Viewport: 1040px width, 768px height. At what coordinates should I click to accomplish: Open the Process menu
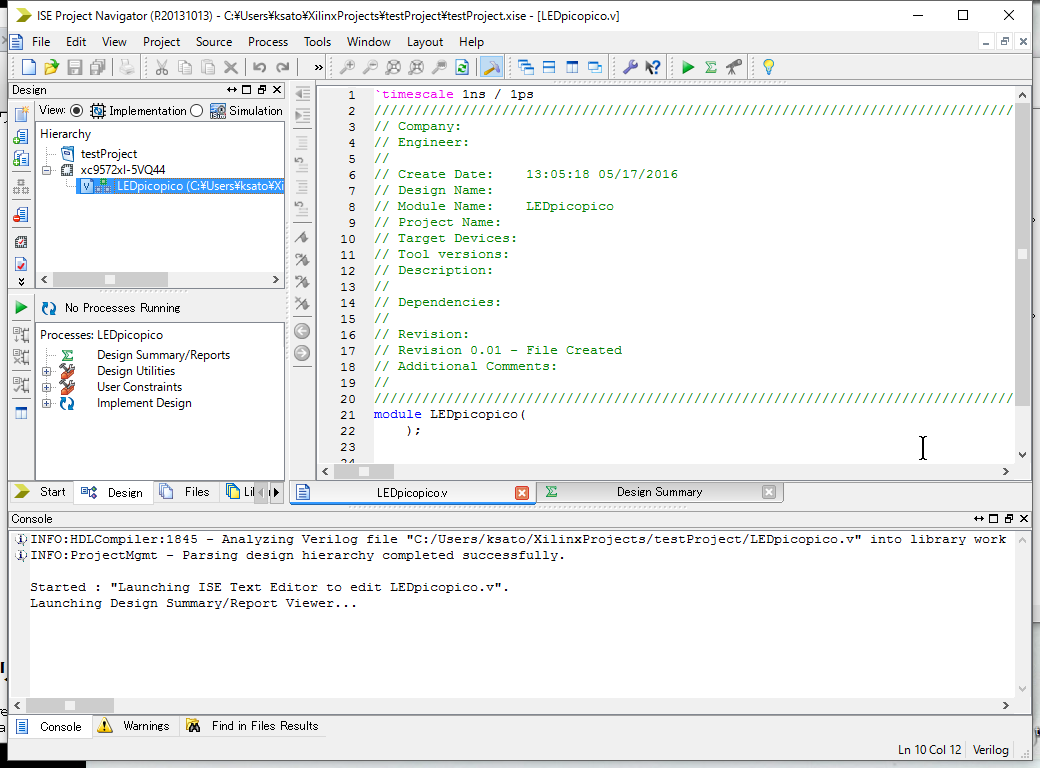click(268, 42)
